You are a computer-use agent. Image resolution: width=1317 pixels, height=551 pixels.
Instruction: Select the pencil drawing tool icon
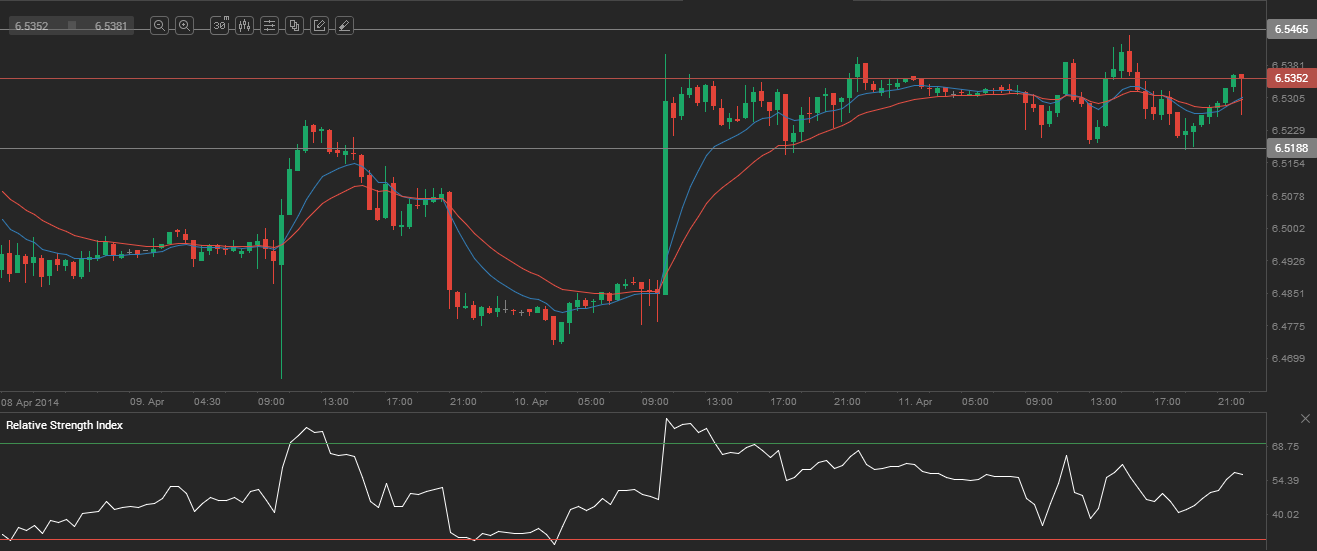coord(319,26)
